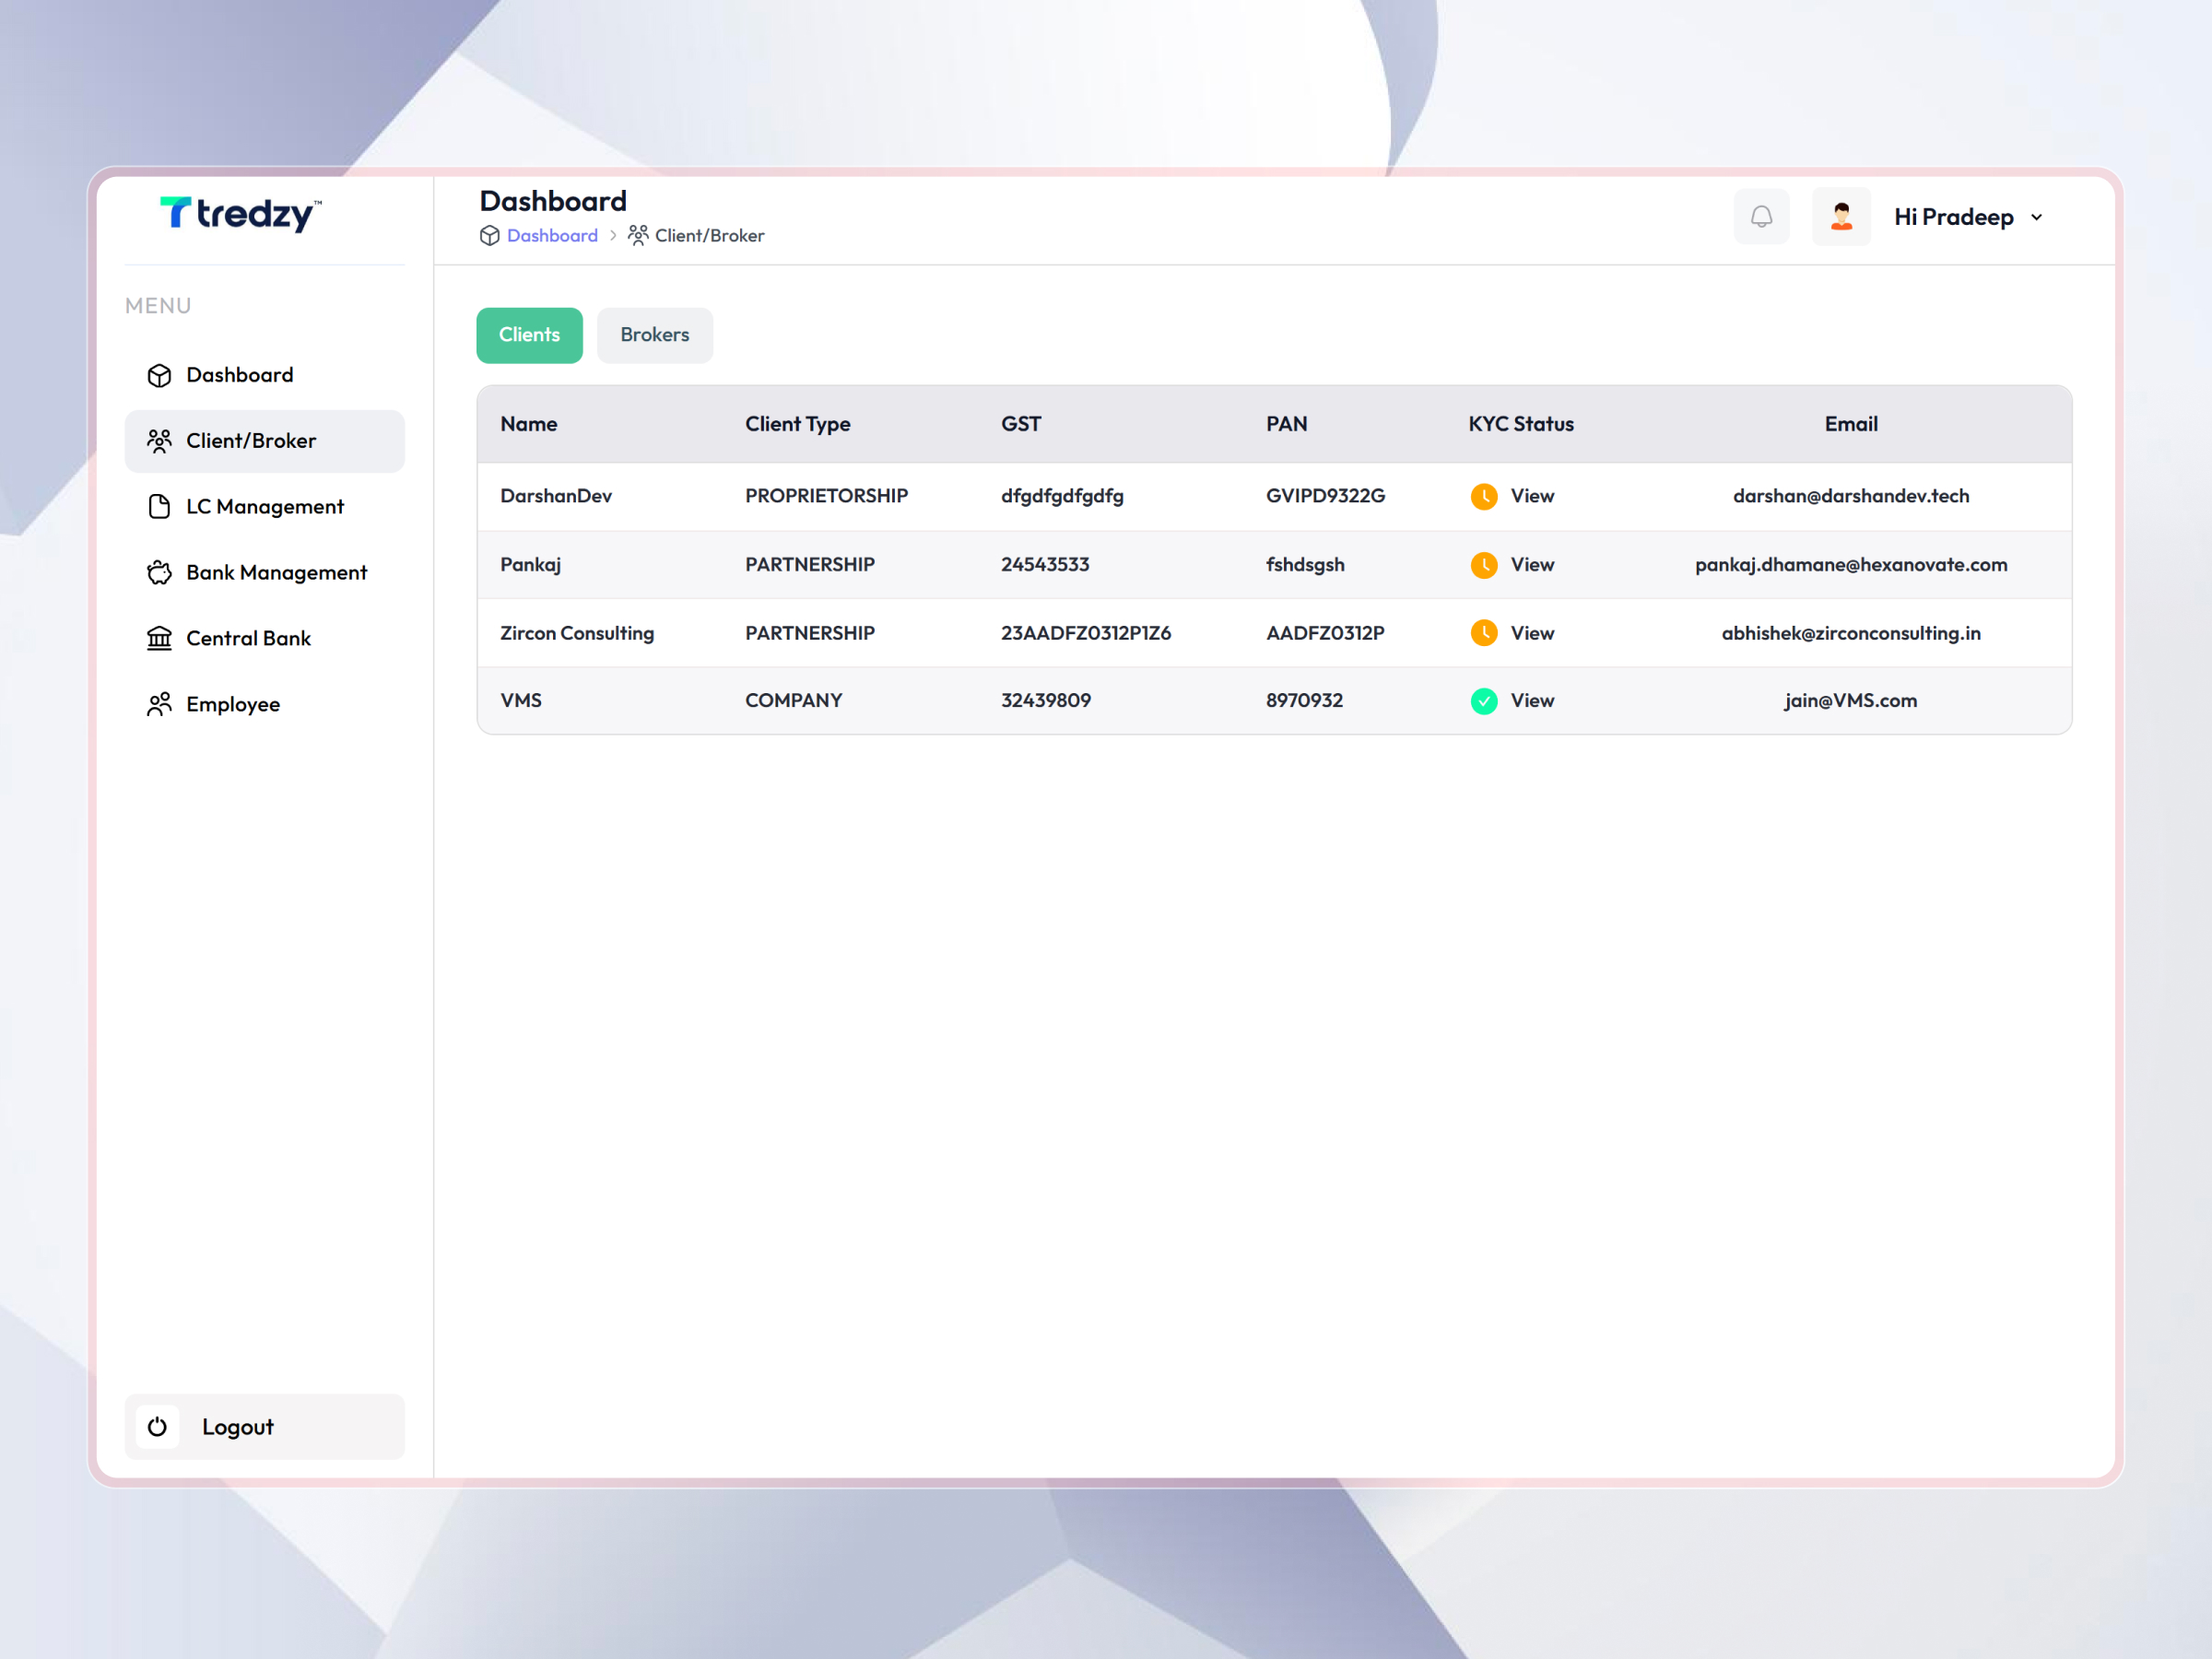The image size is (2212, 1659).
Task: Open the Dashboard breadcrumb link
Action: (x=552, y=235)
